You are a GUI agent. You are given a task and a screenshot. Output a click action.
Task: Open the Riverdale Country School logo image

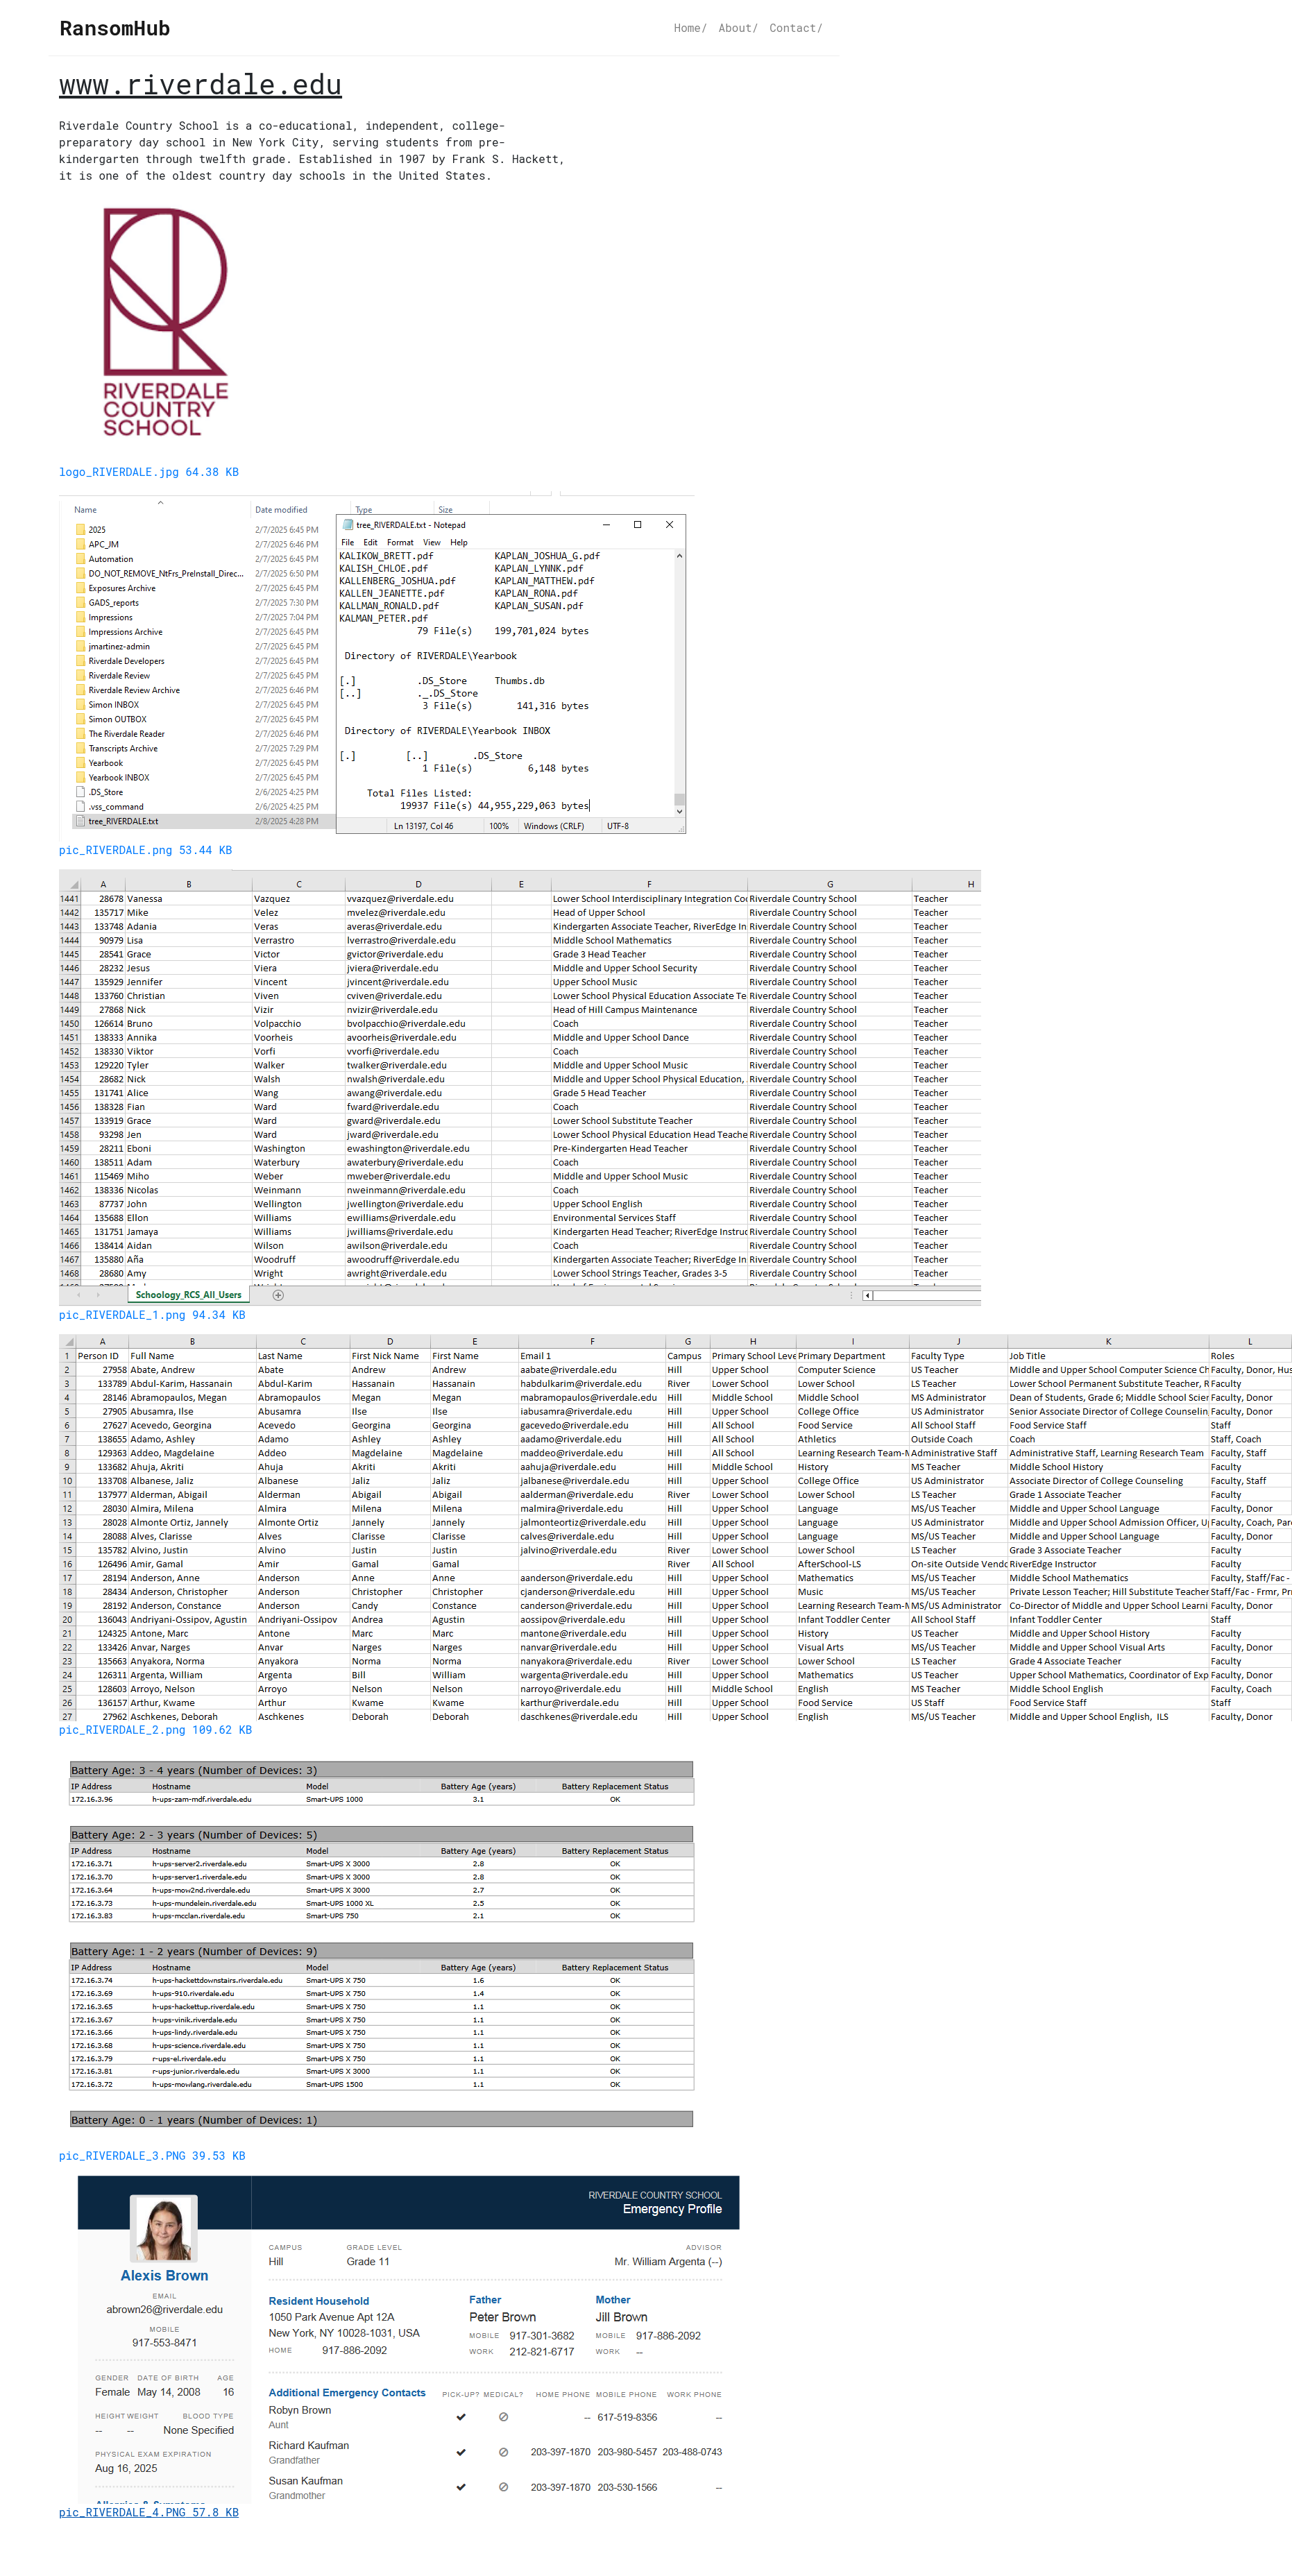click(165, 322)
